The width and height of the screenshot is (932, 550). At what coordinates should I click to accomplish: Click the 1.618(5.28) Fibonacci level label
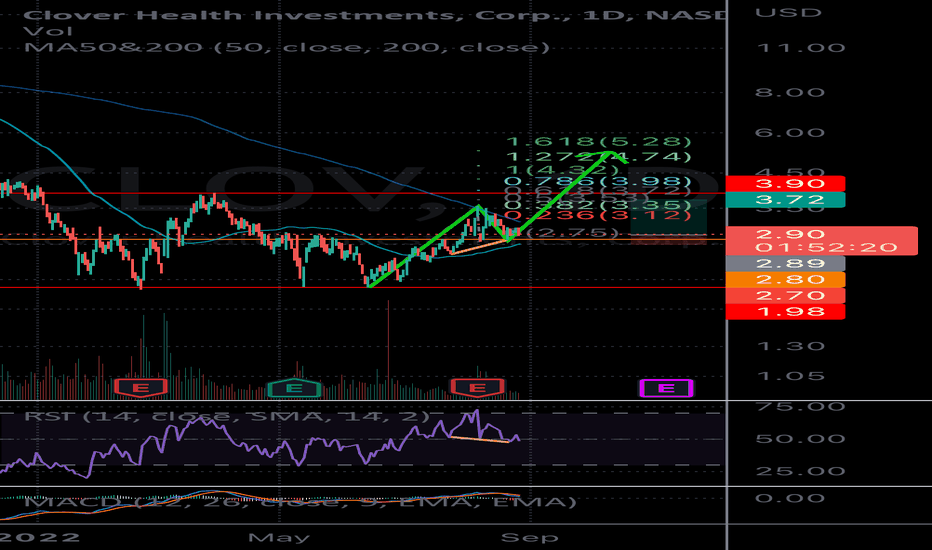pos(599,142)
